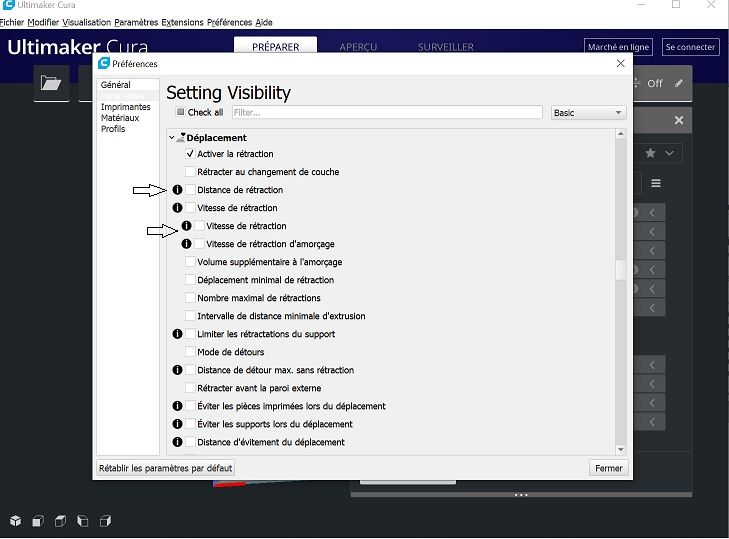
Task: Click the info icon beside Distance de détour max.
Action: coord(177,370)
